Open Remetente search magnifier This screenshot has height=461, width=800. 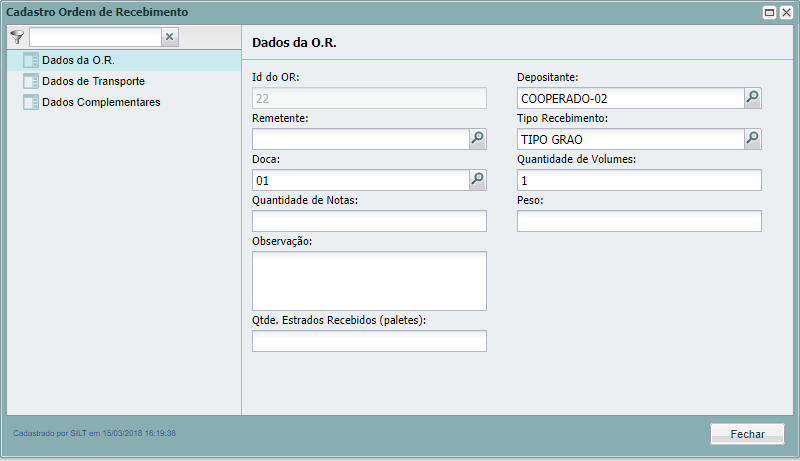pyautogui.click(x=478, y=139)
